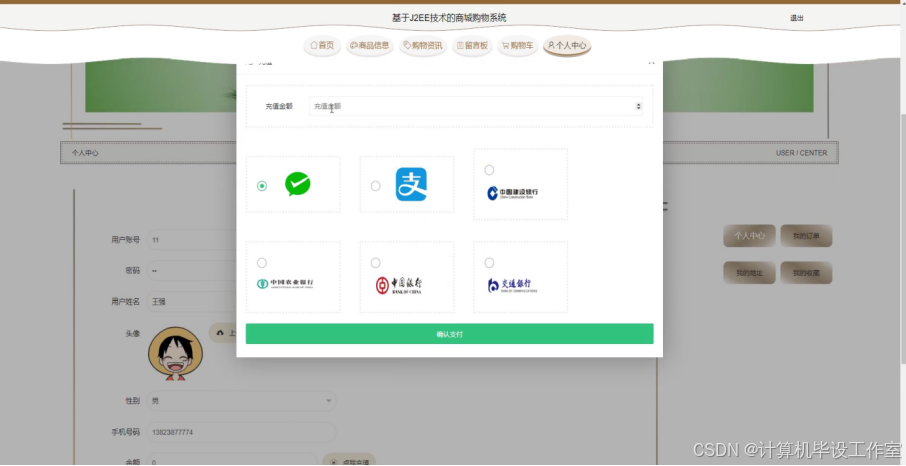Click the USER / CENTER breadcrumb text
Image resolution: width=906 pixels, height=466 pixels.
[801, 153]
